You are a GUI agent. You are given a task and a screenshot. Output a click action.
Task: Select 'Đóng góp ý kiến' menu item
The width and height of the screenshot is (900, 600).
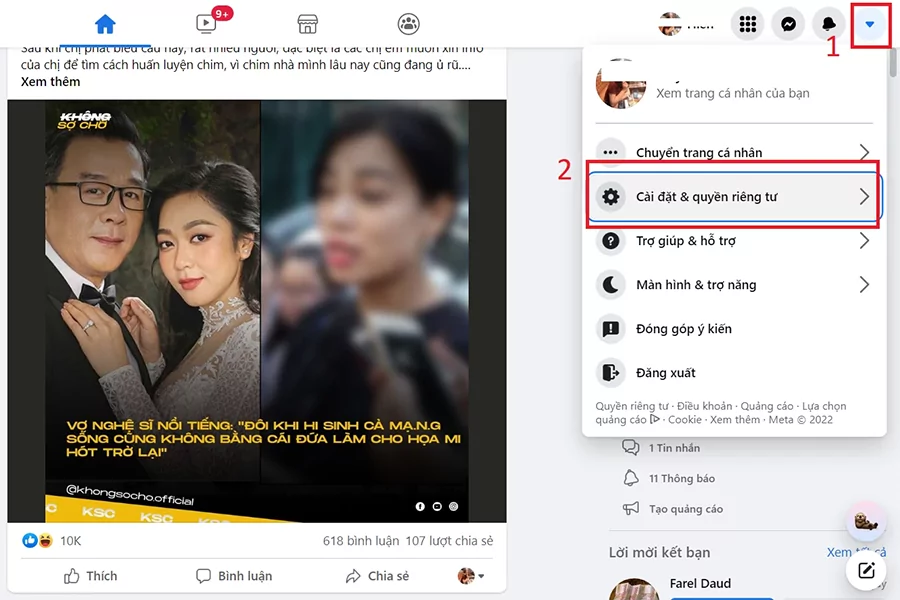734,329
